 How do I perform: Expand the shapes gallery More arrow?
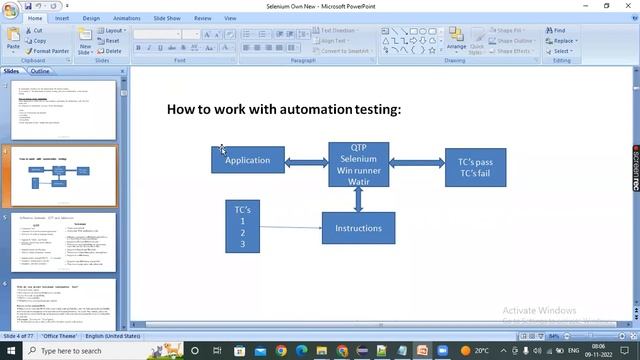[441, 51]
